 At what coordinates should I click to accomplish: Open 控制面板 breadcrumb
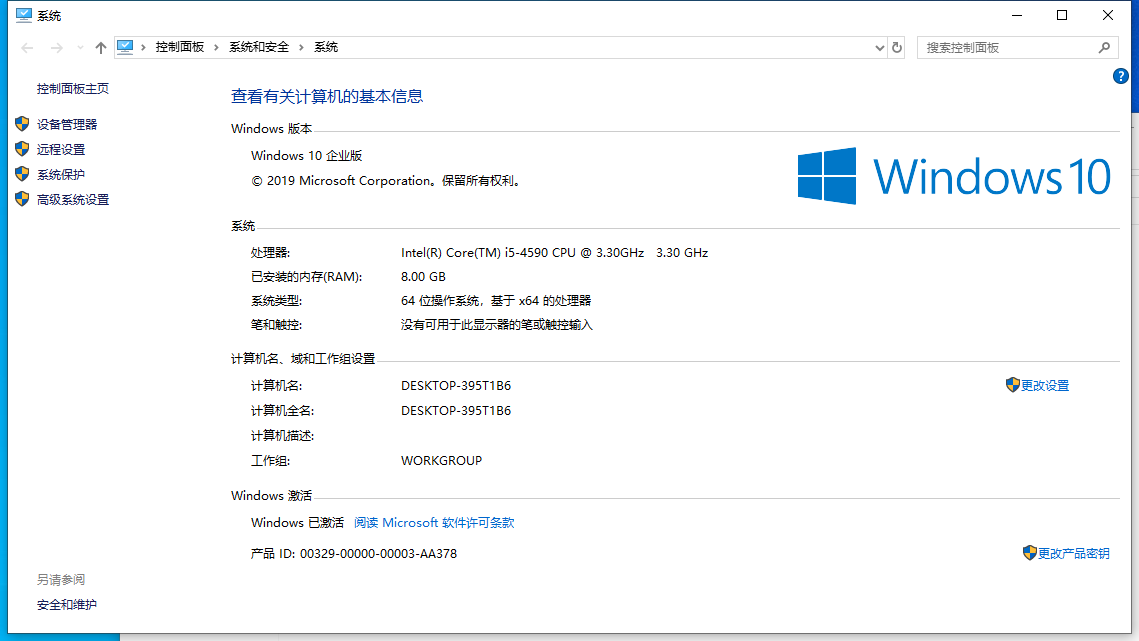point(179,47)
